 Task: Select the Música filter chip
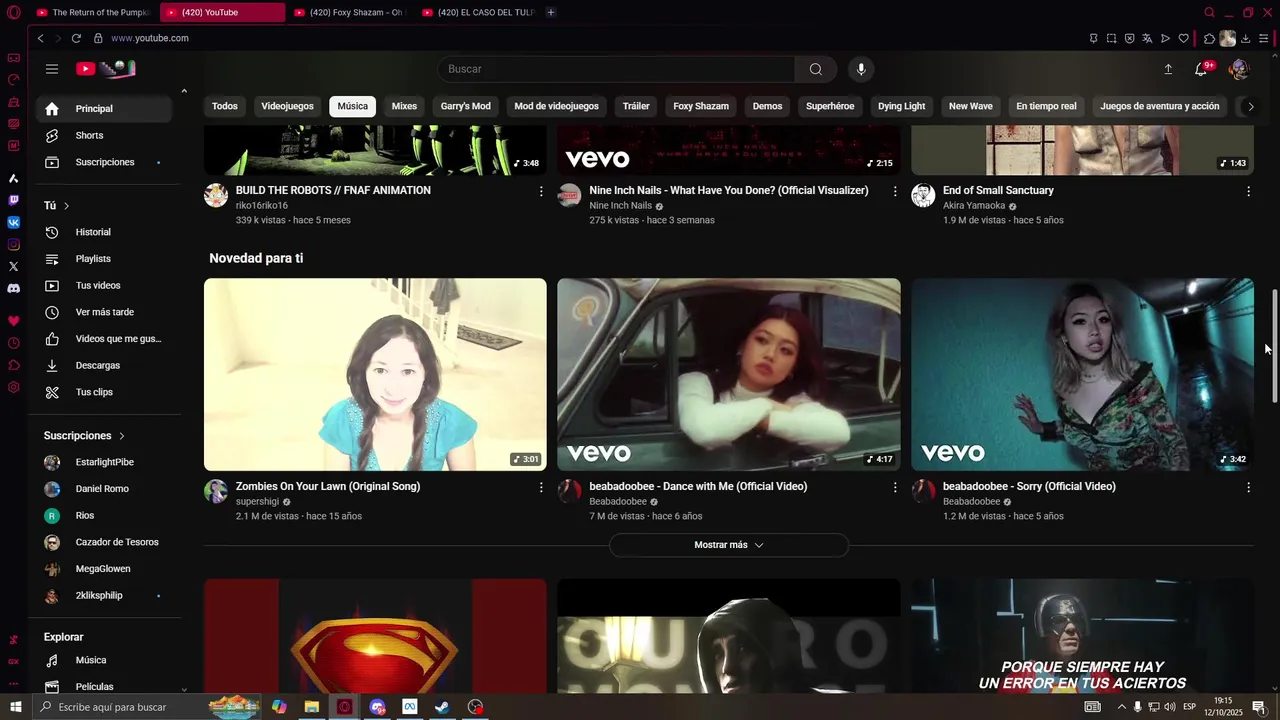click(352, 106)
